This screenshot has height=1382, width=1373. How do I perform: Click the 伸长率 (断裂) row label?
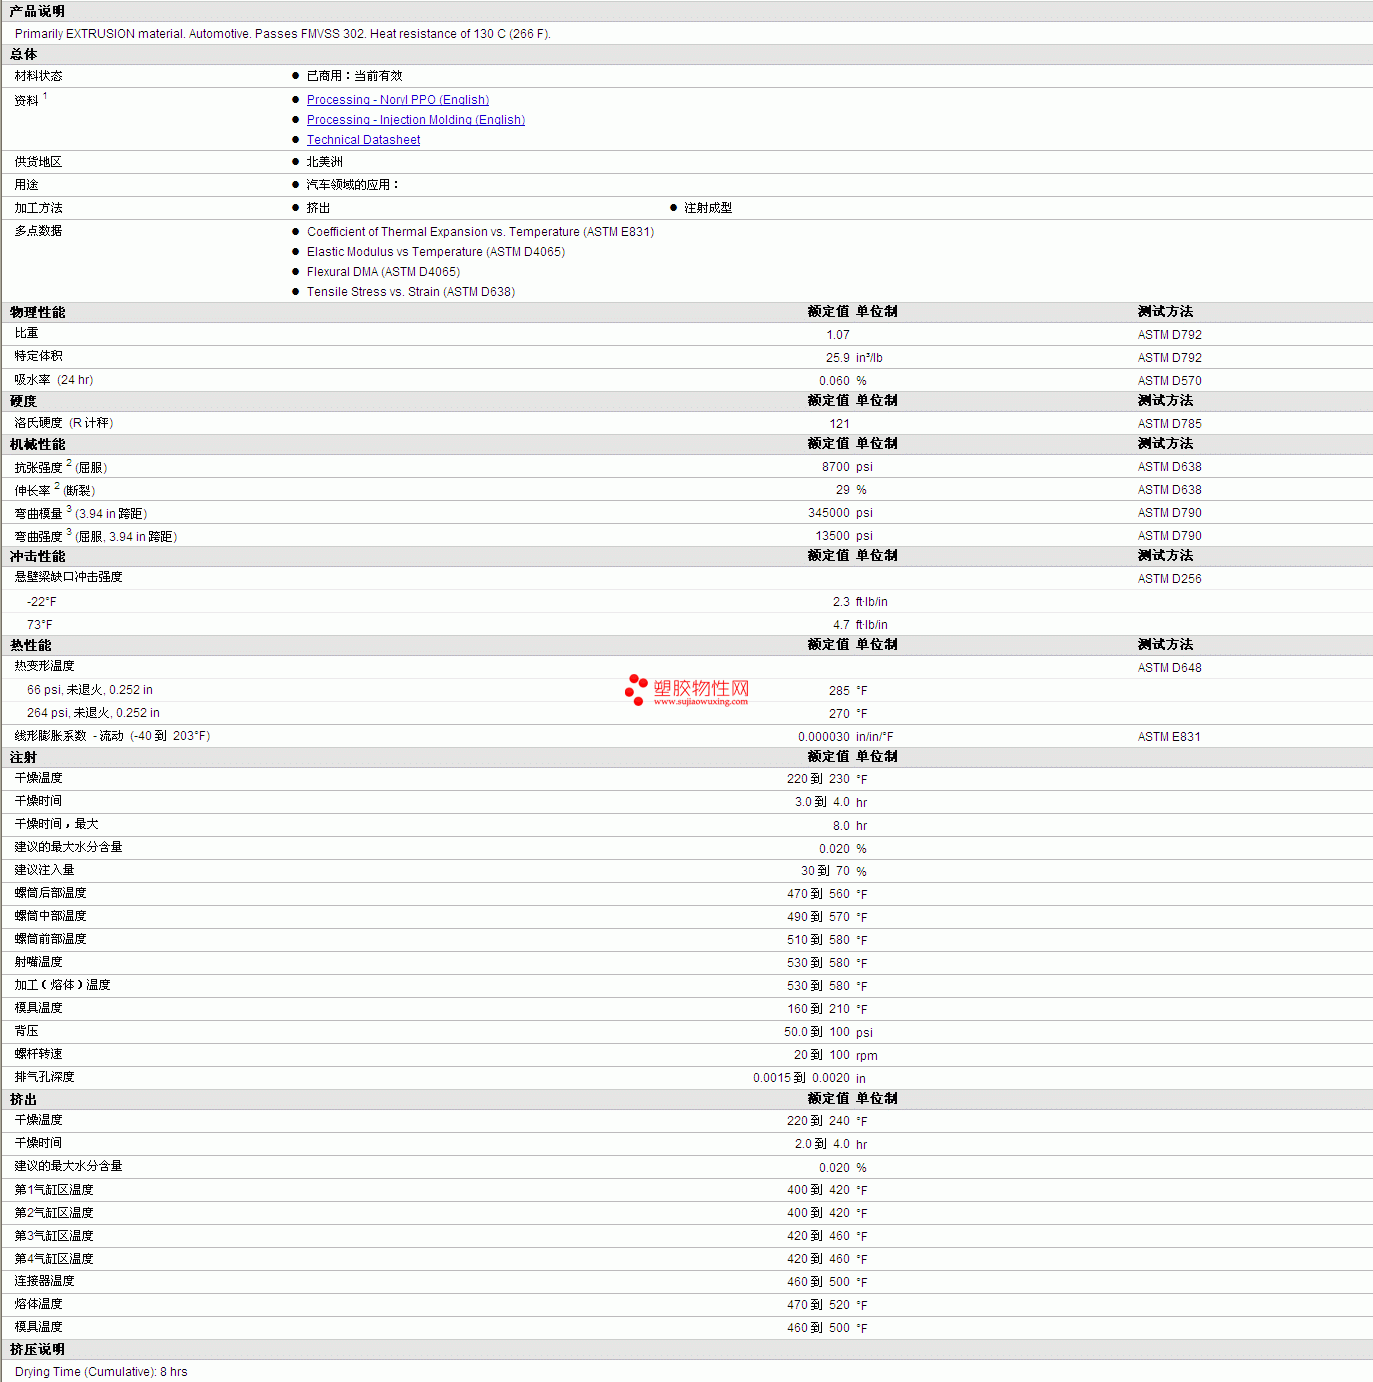[x=55, y=490]
